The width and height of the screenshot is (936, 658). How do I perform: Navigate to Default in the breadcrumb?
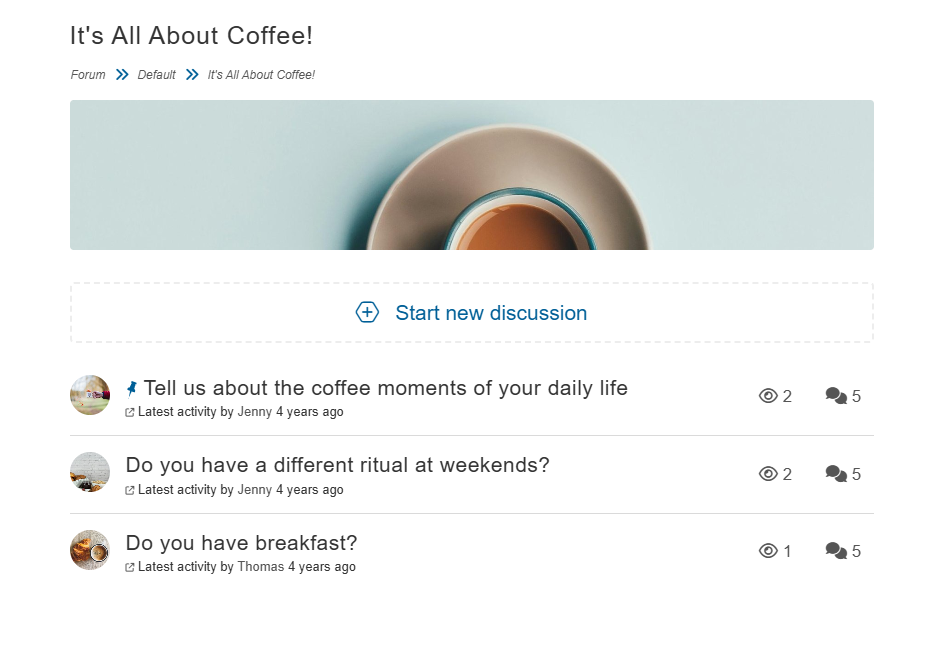pyautogui.click(x=157, y=75)
